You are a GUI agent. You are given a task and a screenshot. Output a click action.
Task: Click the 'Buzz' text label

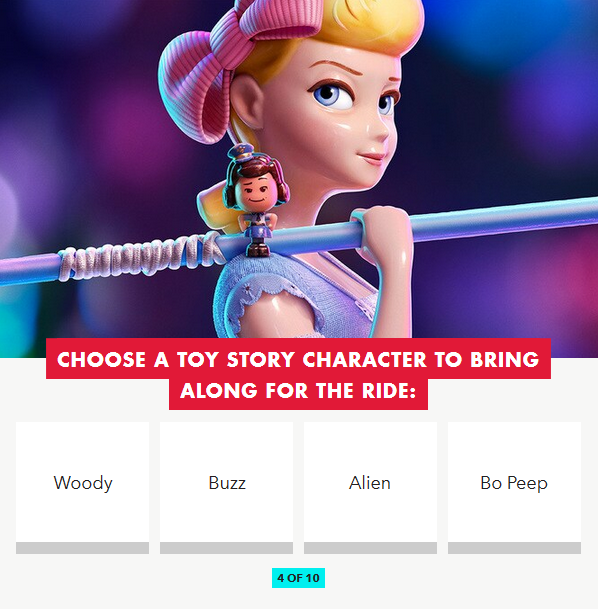(x=227, y=483)
